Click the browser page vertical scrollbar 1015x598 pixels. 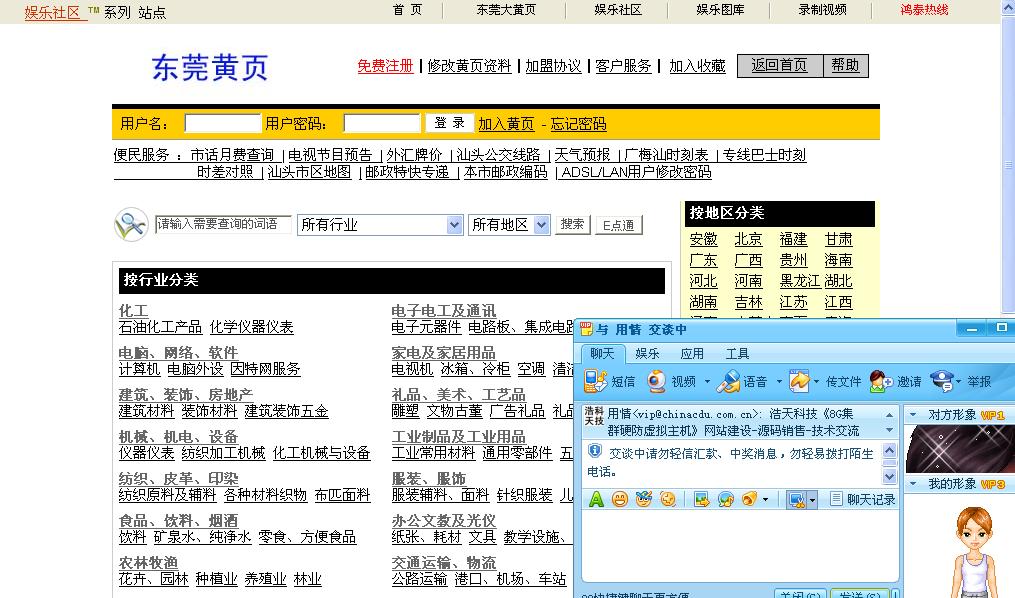coord(1008,165)
